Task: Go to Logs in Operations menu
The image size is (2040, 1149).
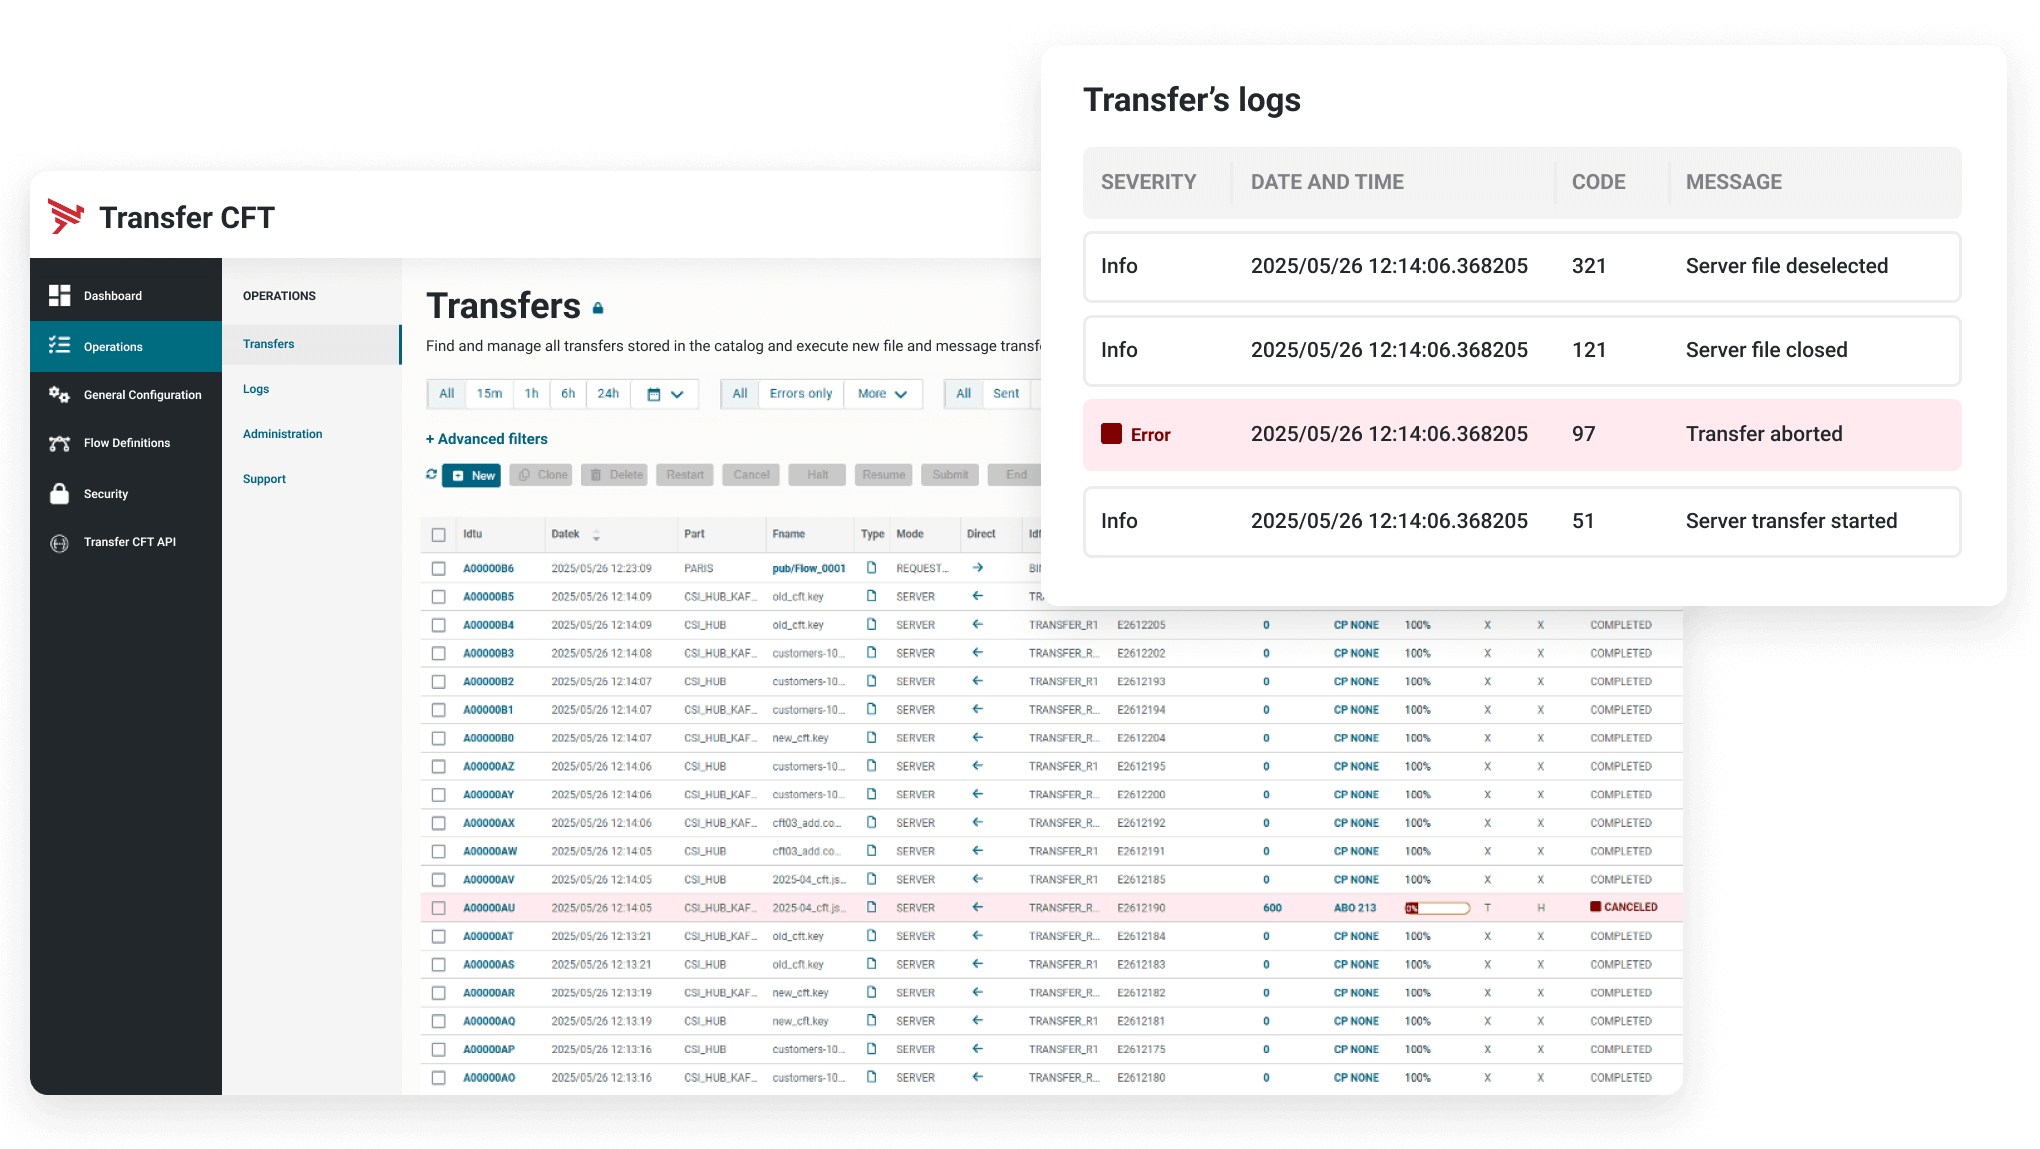Action: coord(256,389)
